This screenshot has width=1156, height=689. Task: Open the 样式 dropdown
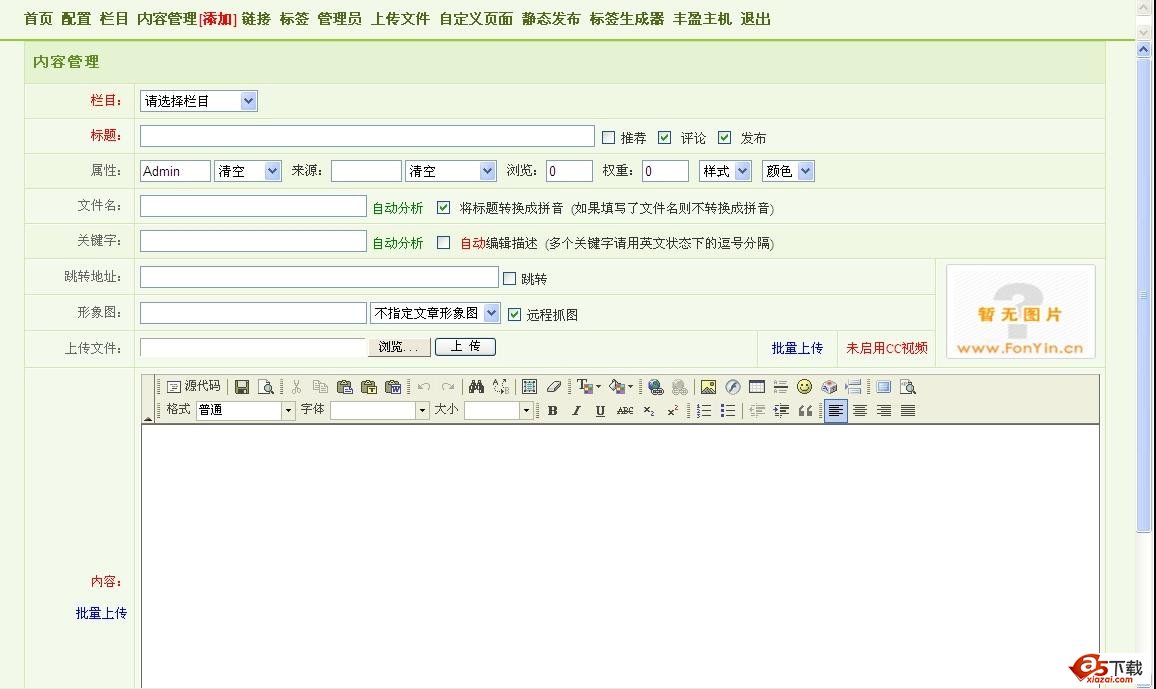725,171
